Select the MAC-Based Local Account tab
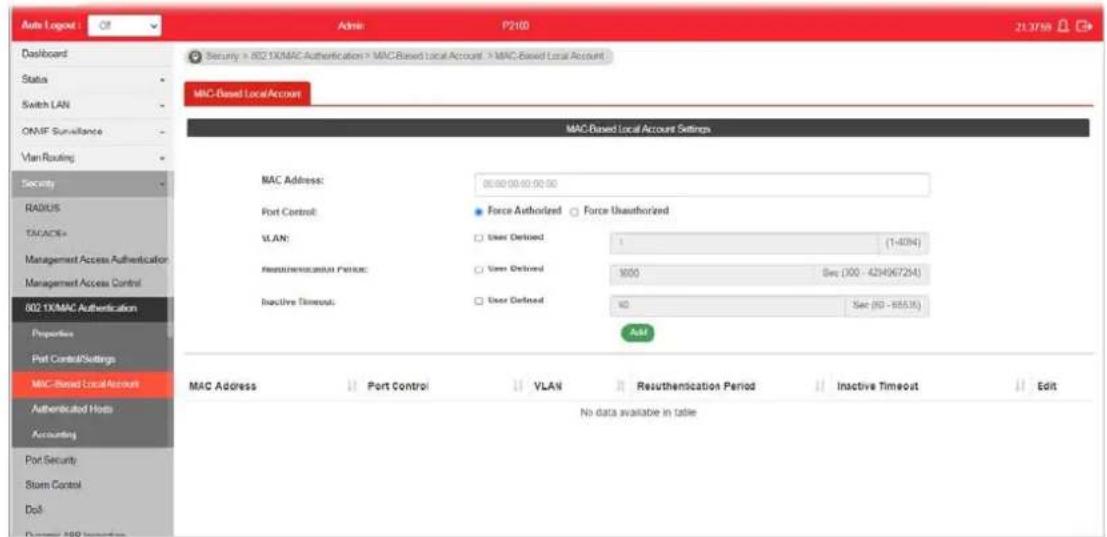The image size is (1107, 537). [x=246, y=96]
